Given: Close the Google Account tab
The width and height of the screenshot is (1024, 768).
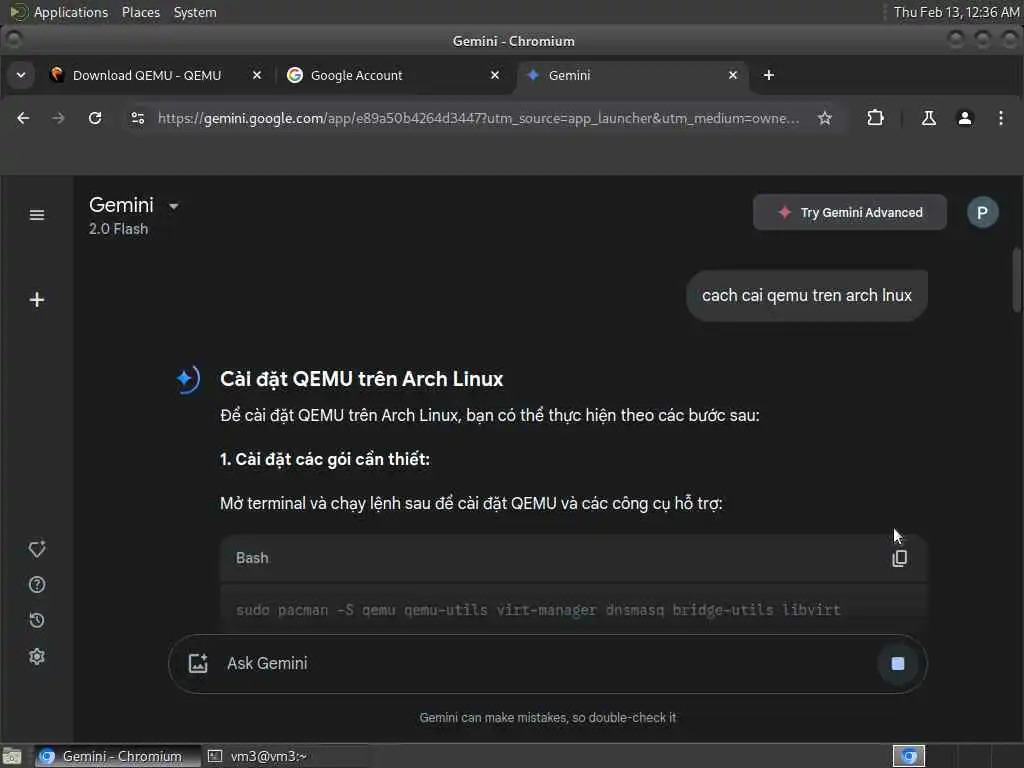Looking at the screenshot, I should [495, 75].
